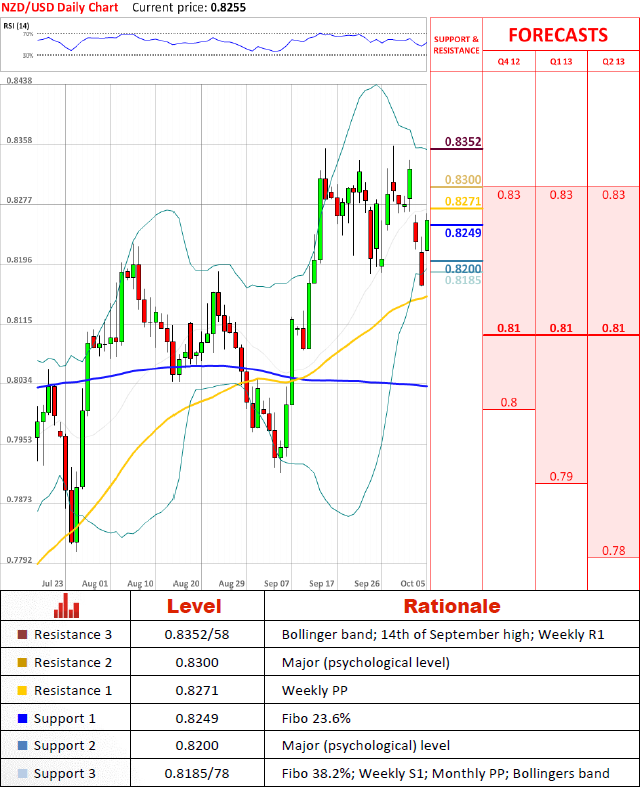Select the 0.8300 level marker on chart
This screenshot has height=787, width=640.
462,179
